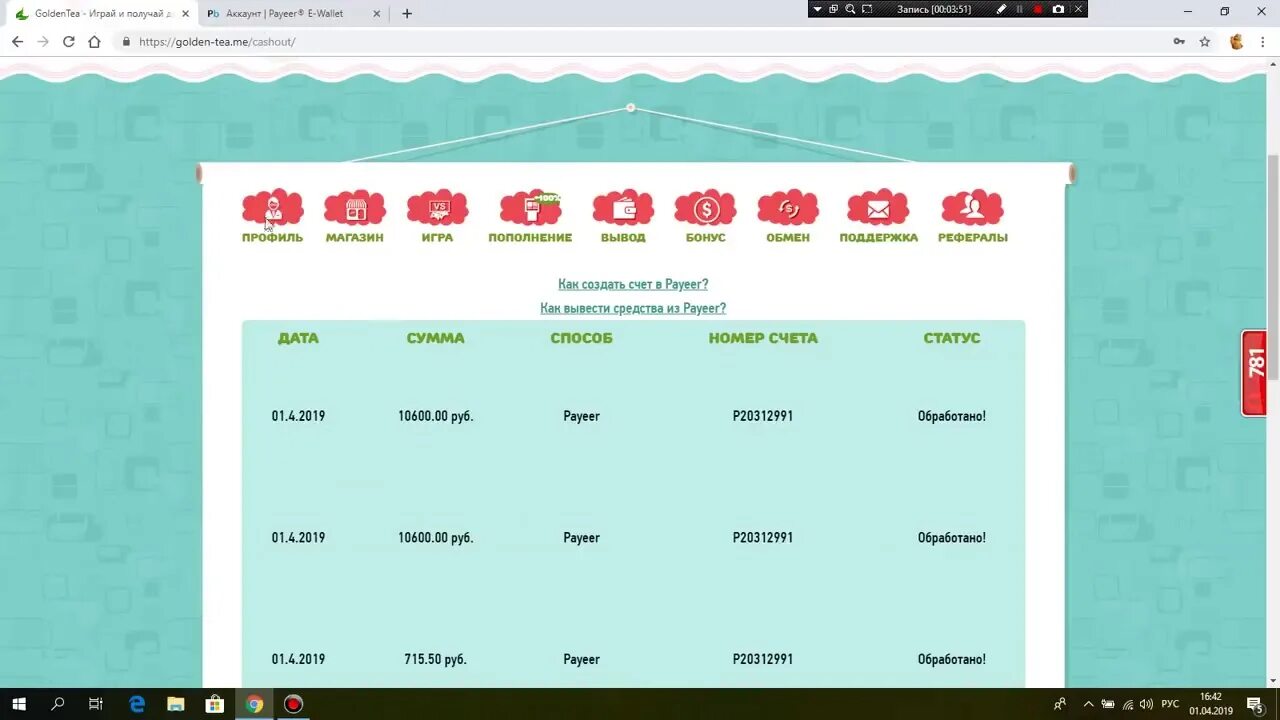Click the Вывод menu label
The image size is (1280, 720).
[x=623, y=238]
